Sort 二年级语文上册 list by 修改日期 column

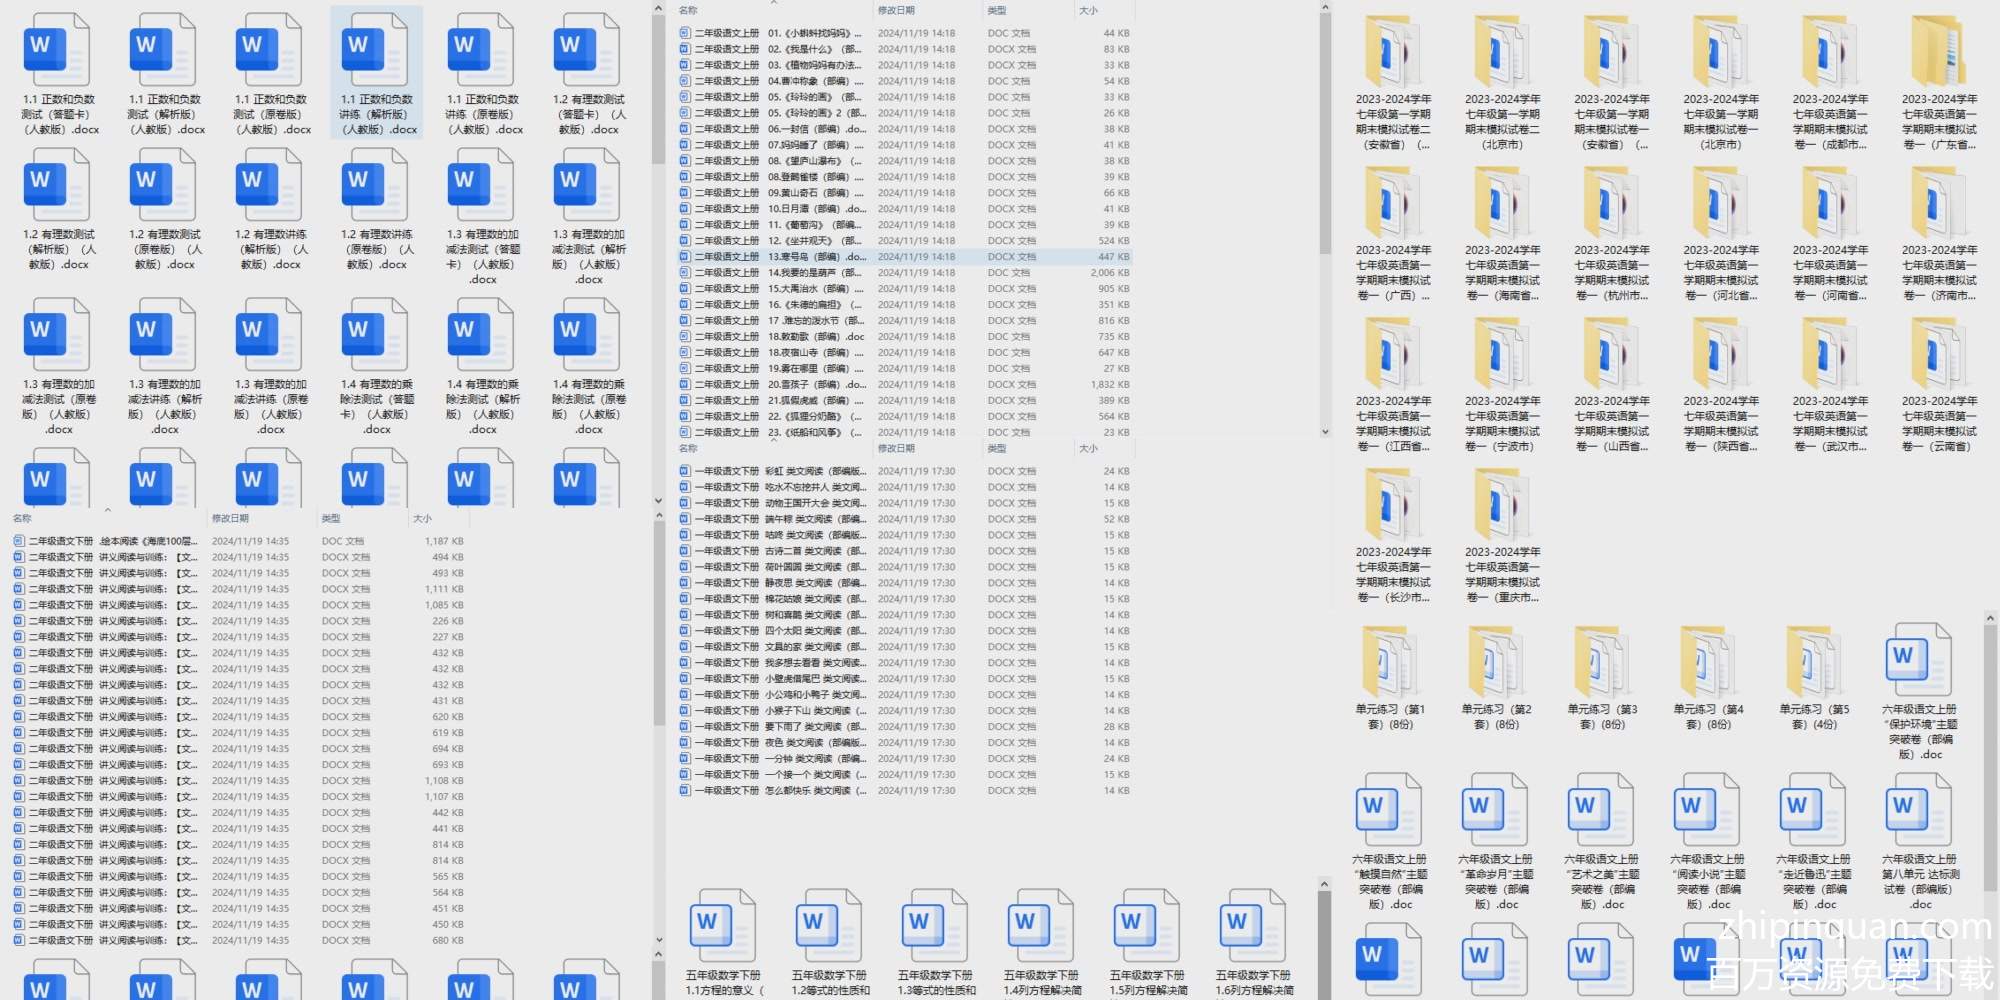[x=896, y=10]
